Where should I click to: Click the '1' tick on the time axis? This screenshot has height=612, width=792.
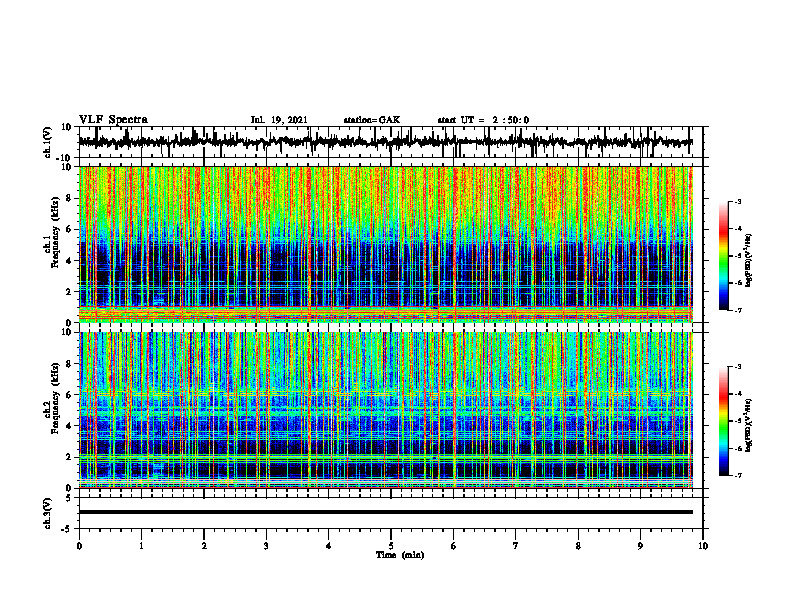141,546
